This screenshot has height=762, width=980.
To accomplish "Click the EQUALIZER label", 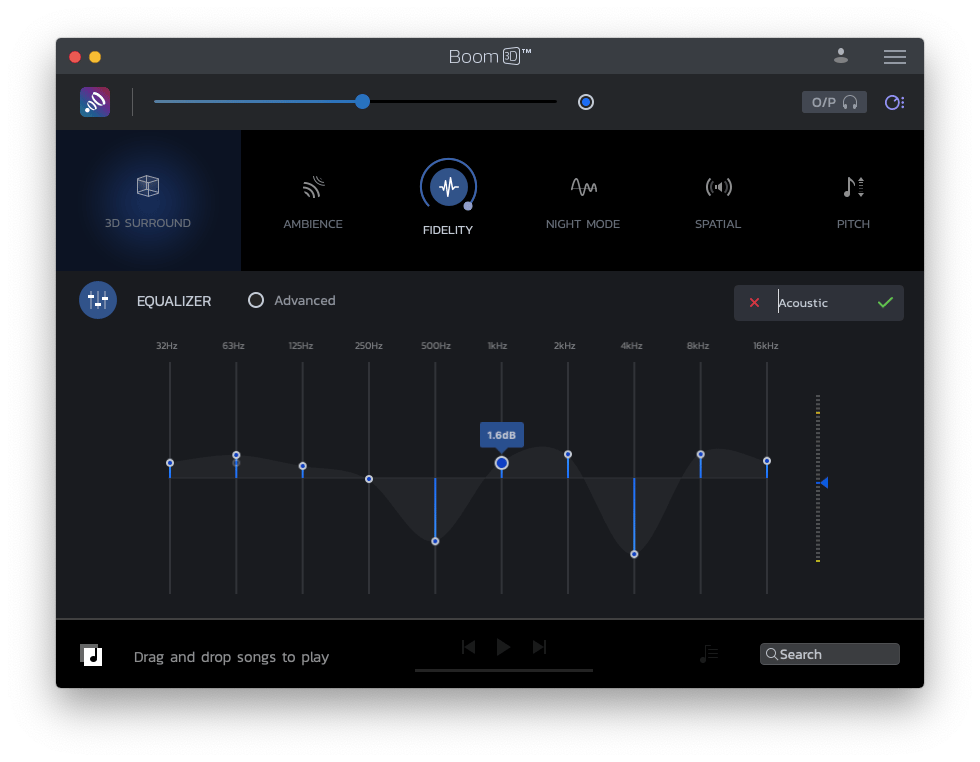I will pyautogui.click(x=174, y=301).
